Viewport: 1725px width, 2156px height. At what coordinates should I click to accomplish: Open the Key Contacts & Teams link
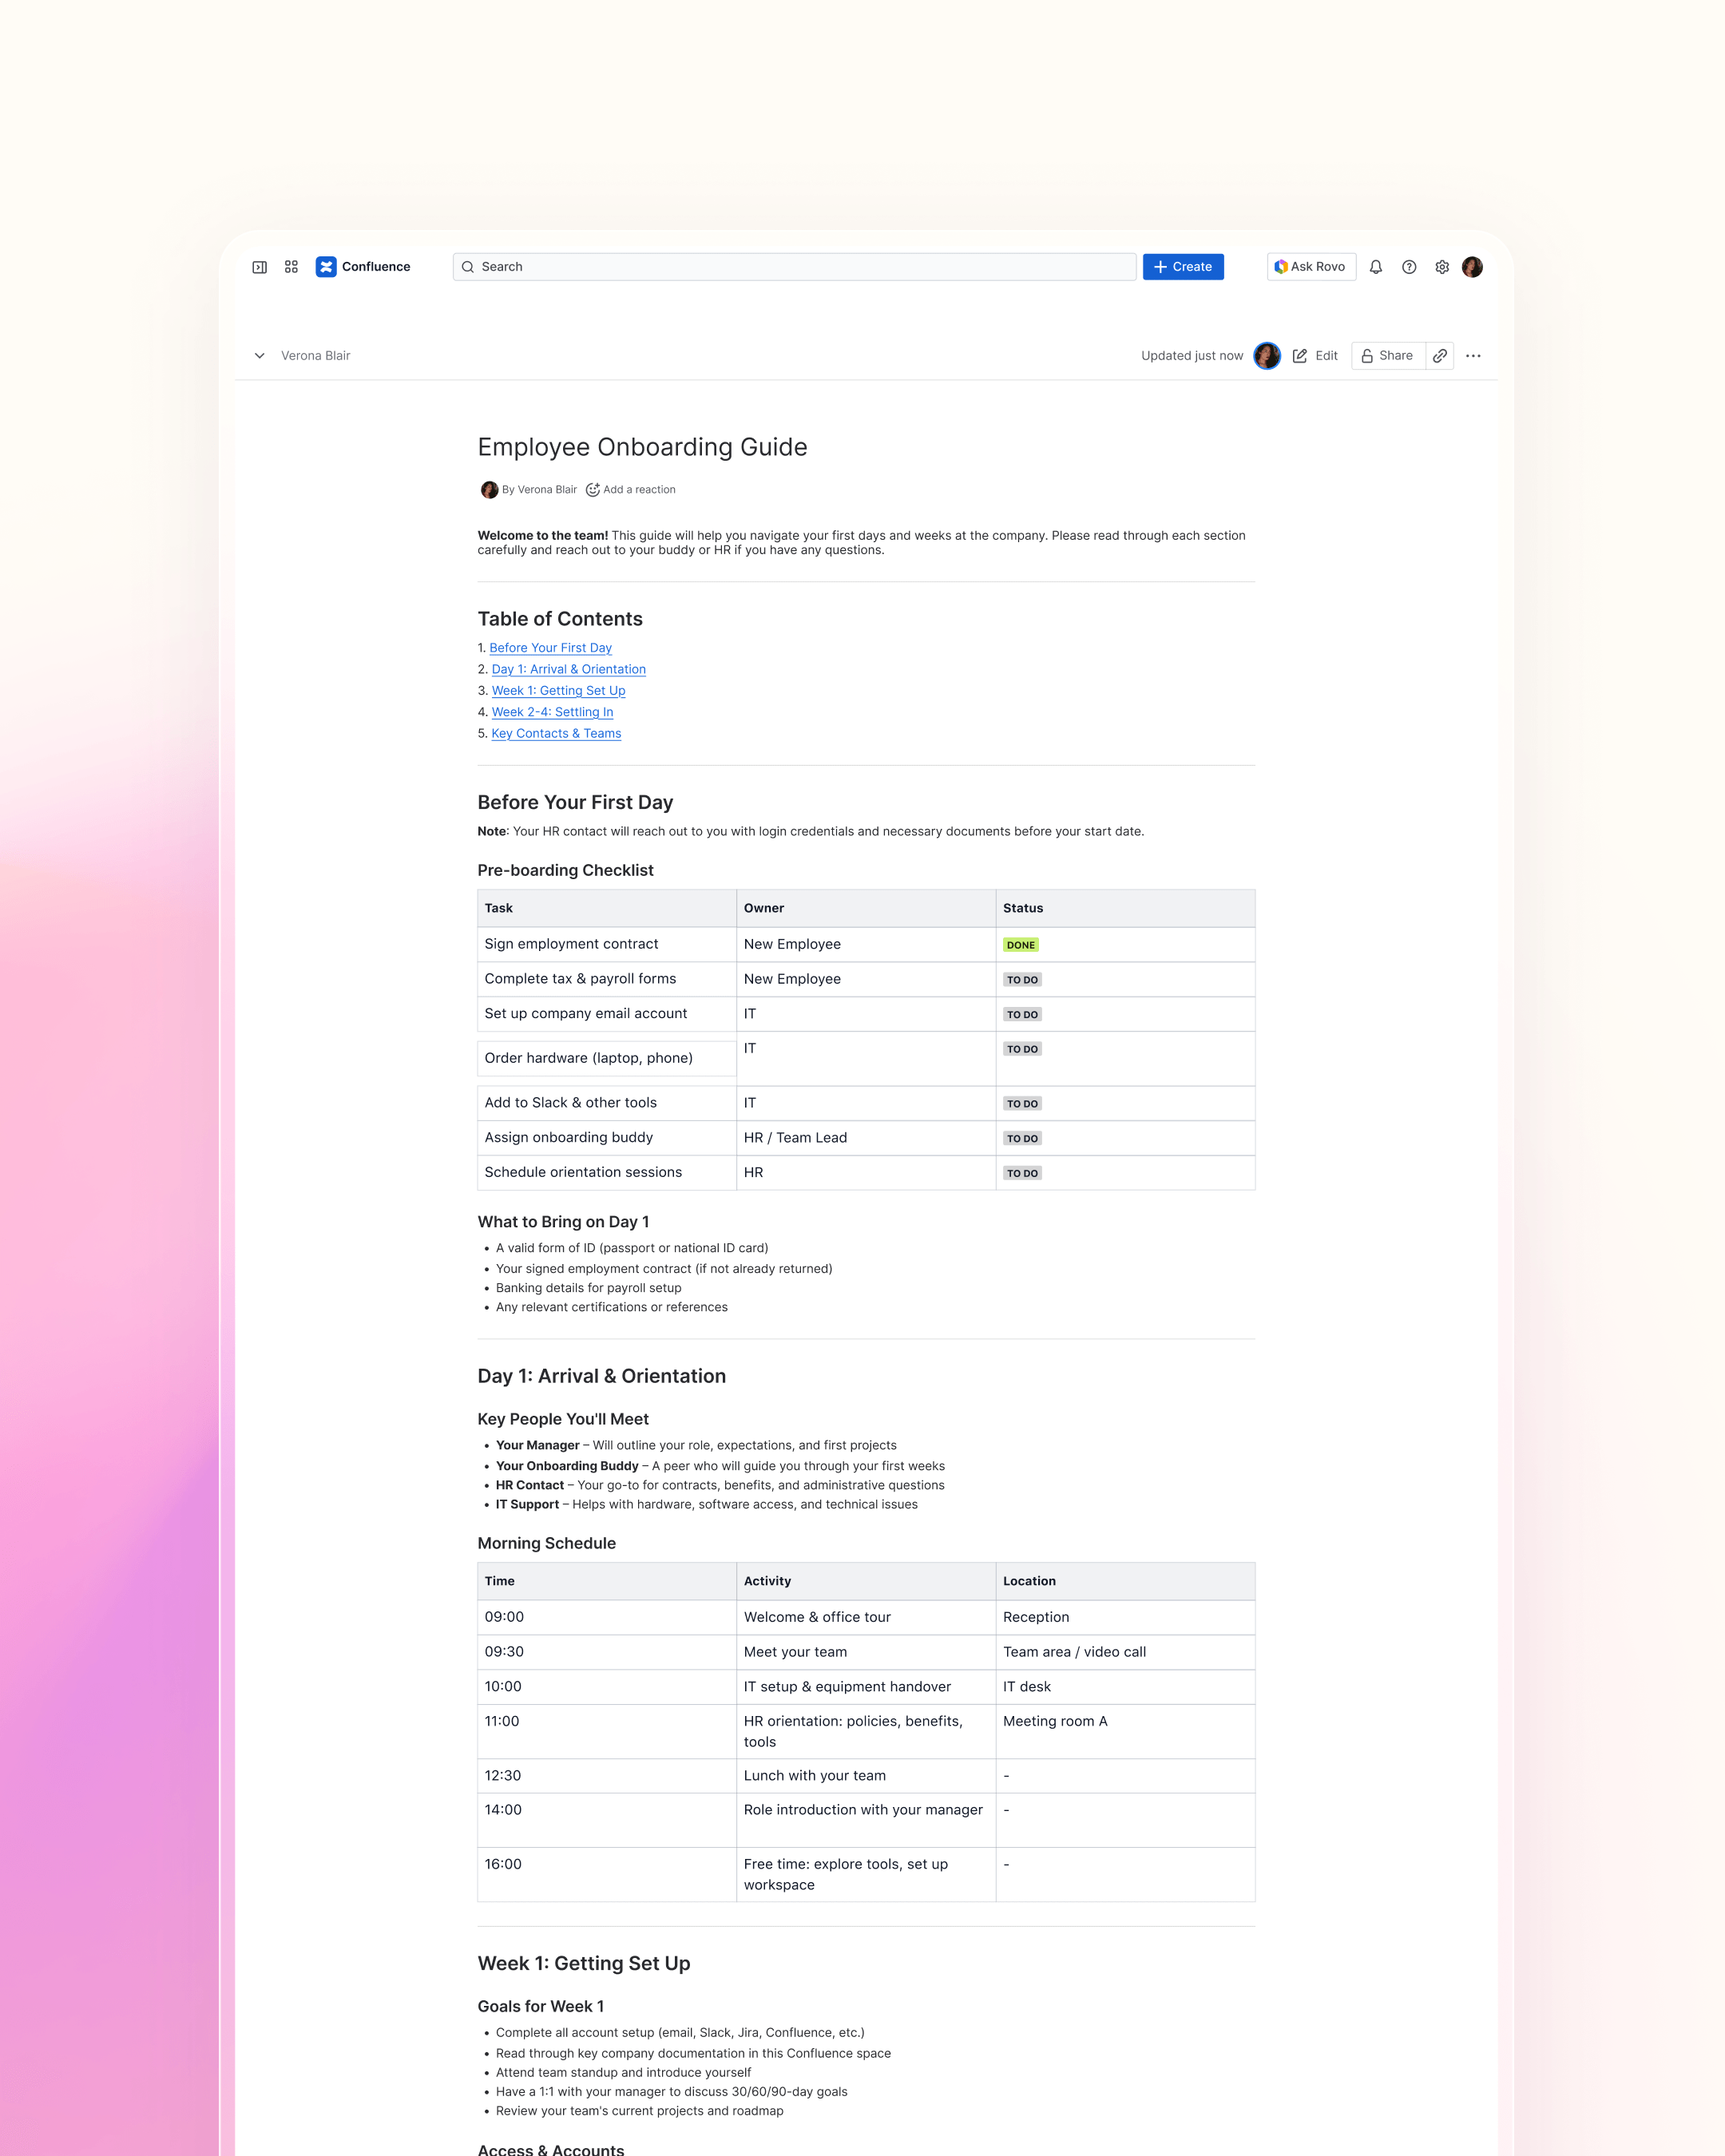556,733
